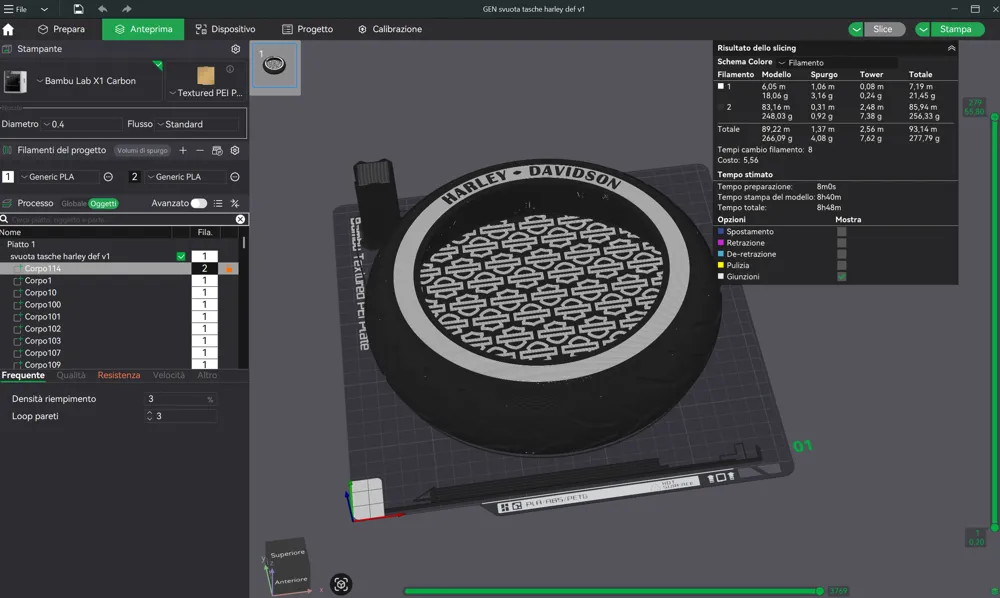Add a new filament with the plus icon

point(183,150)
